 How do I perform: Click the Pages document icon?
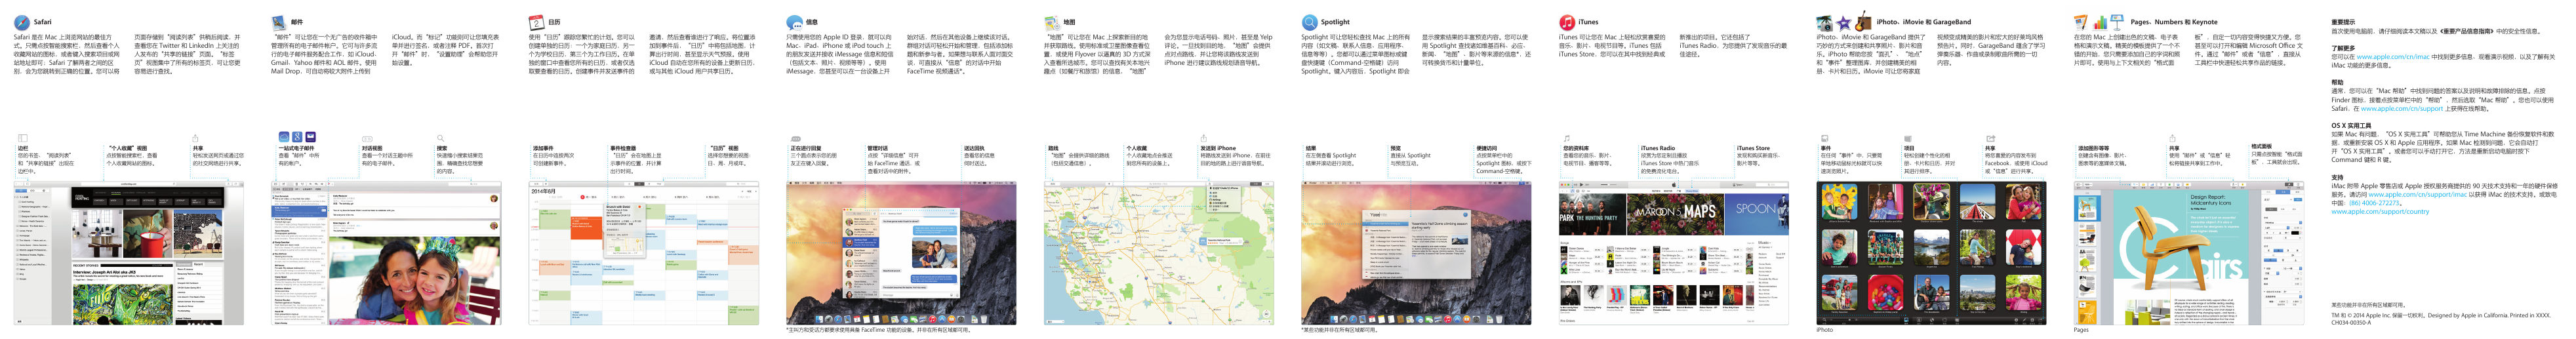pyautogui.click(x=2082, y=22)
